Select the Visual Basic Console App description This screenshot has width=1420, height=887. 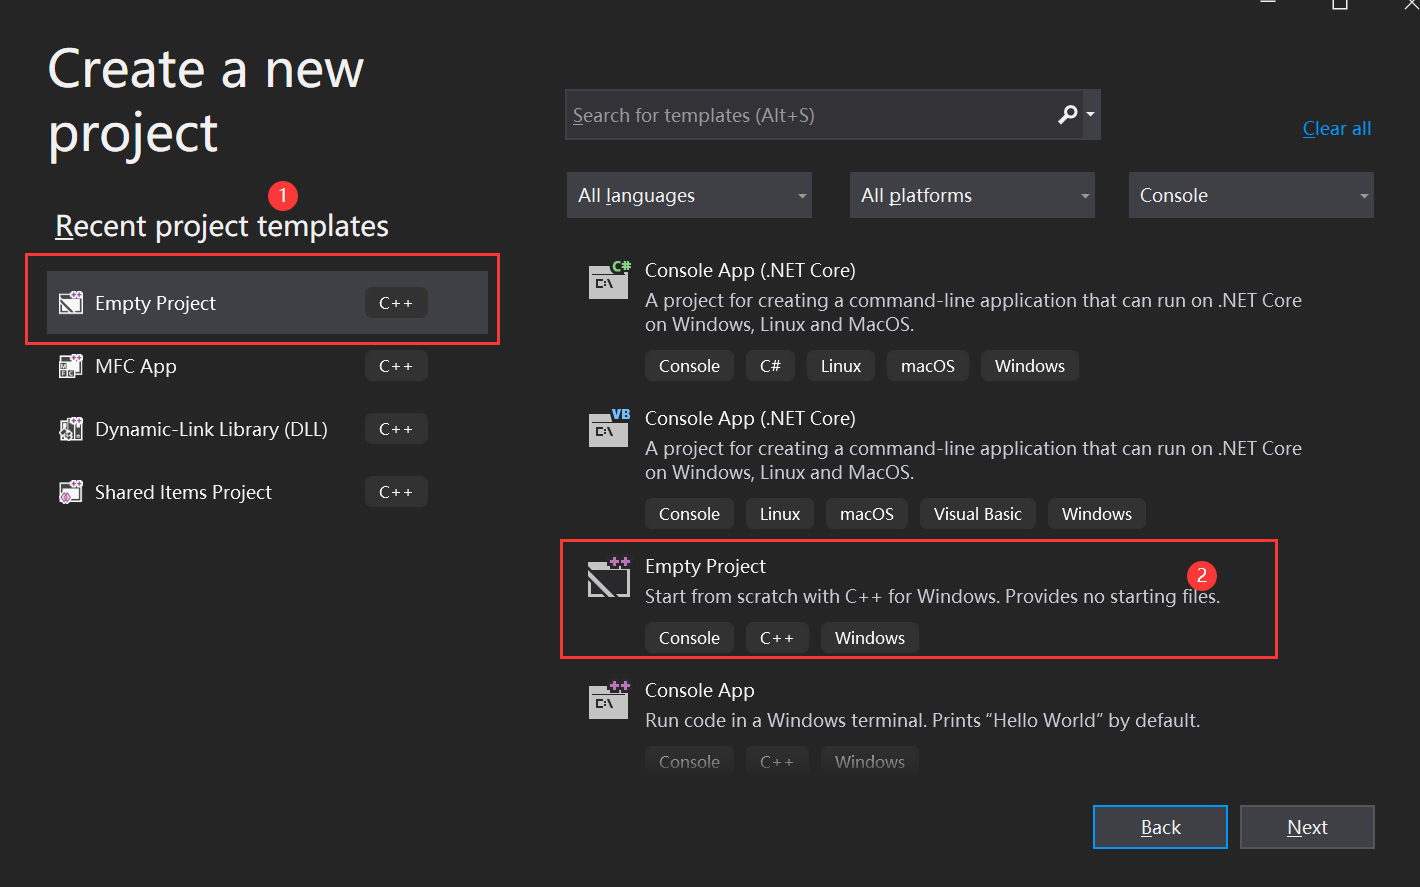[x=973, y=460]
